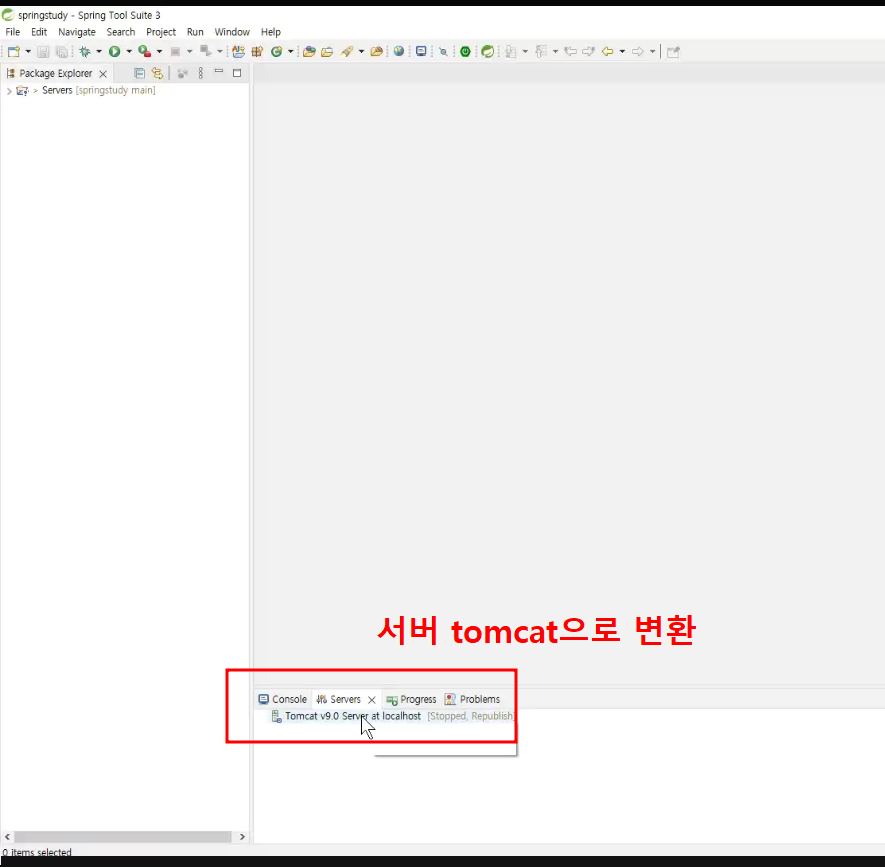This screenshot has width=885, height=867.
Task: Click the Package Explorer horizontal scrollbar
Action: (122, 837)
